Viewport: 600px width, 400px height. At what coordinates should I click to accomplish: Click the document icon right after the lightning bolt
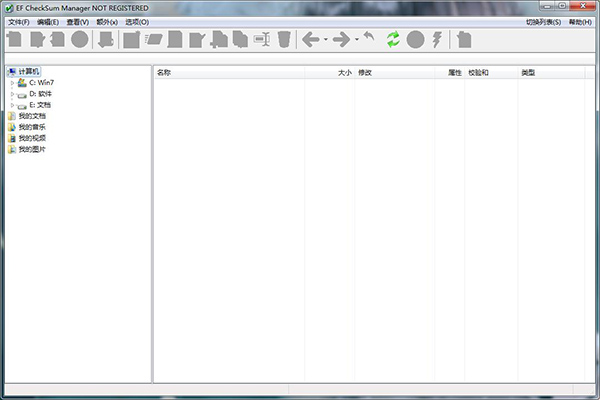pyautogui.click(x=464, y=39)
